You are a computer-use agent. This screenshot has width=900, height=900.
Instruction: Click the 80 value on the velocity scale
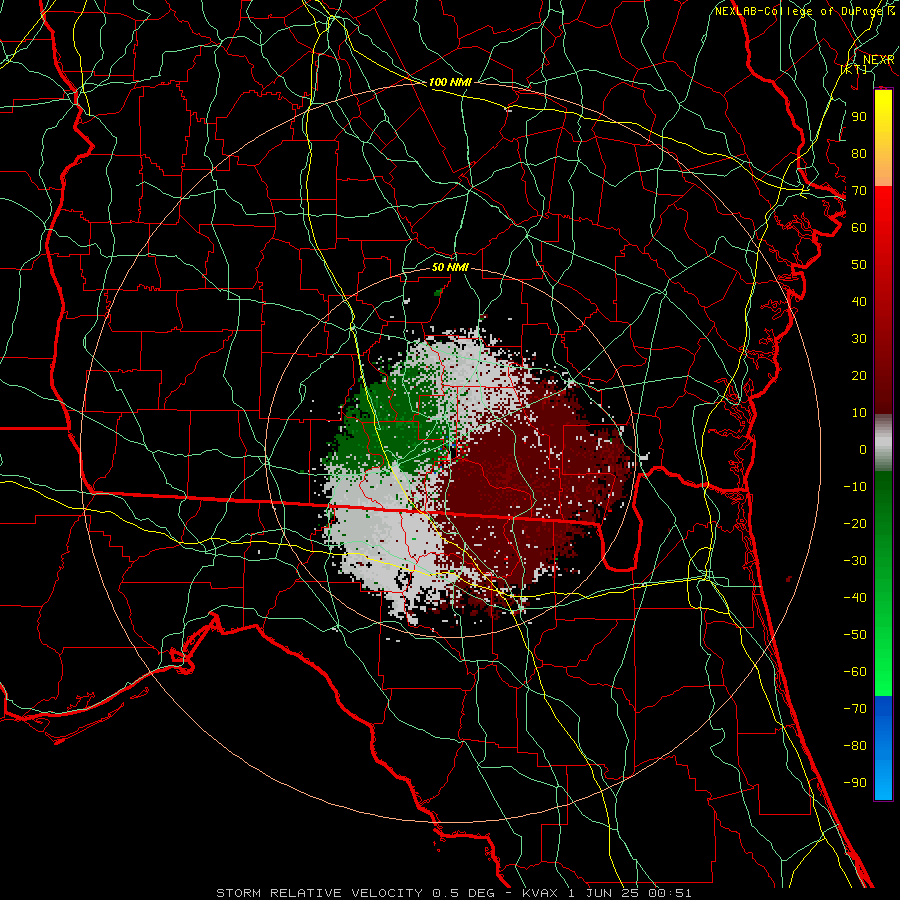click(x=859, y=154)
